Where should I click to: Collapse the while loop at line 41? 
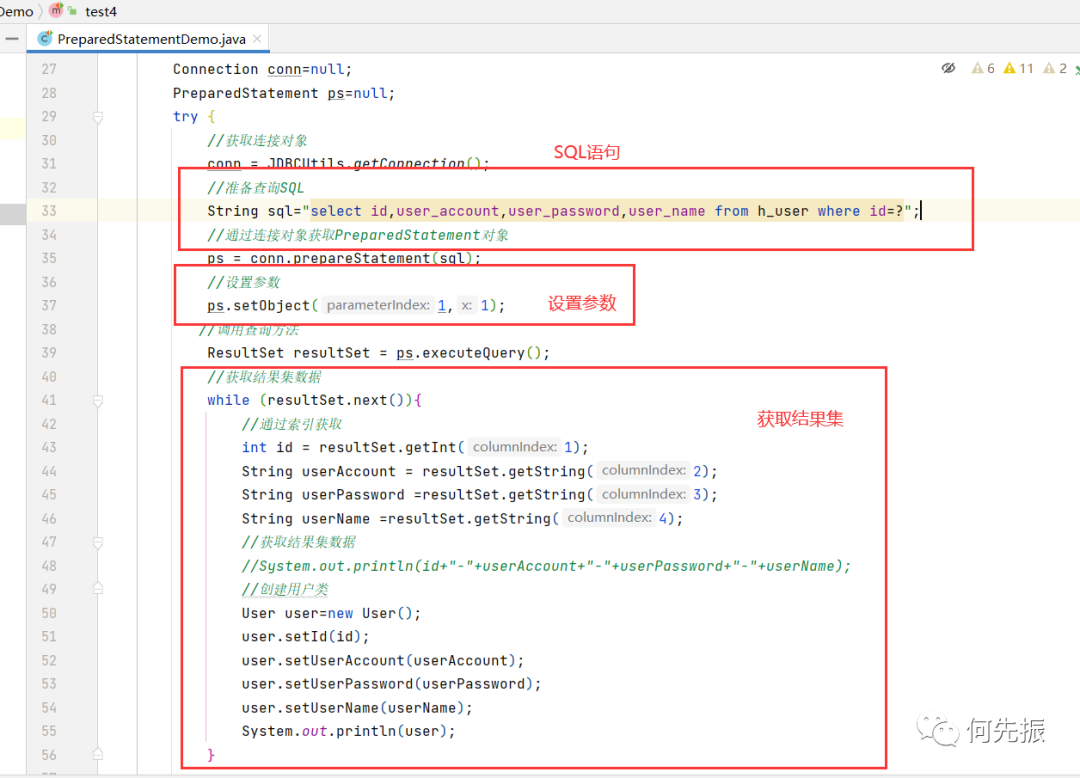(98, 401)
